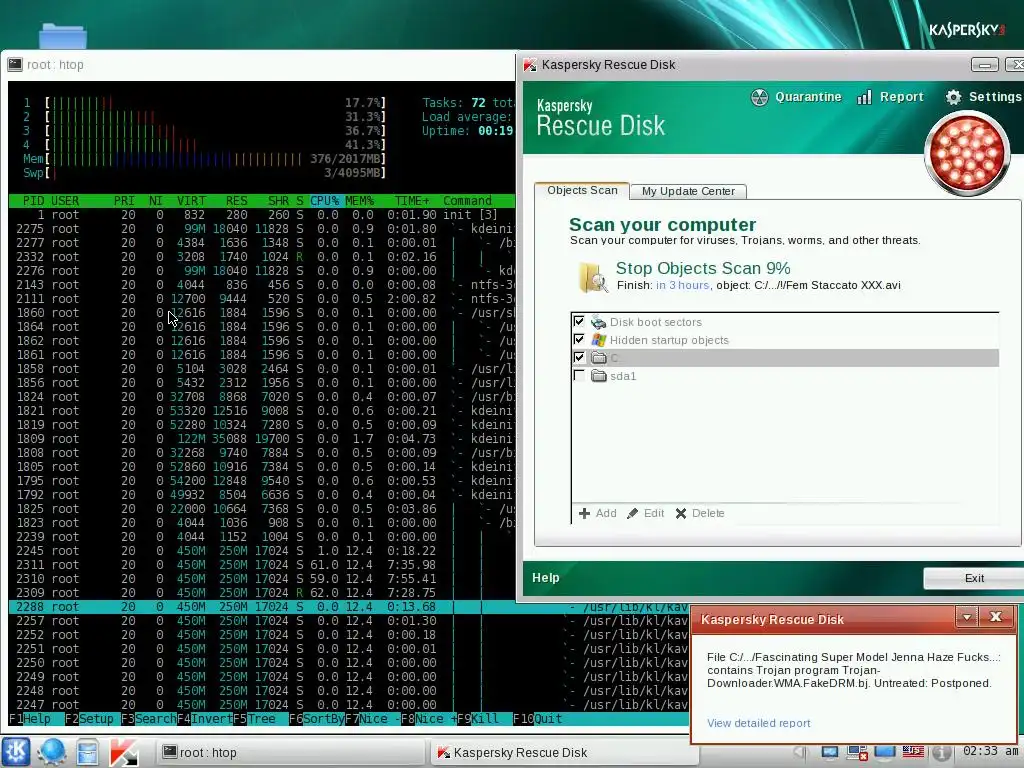Click F1 Help in htop
Viewport: 1024px width, 768px height.
pyautogui.click(x=30, y=718)
